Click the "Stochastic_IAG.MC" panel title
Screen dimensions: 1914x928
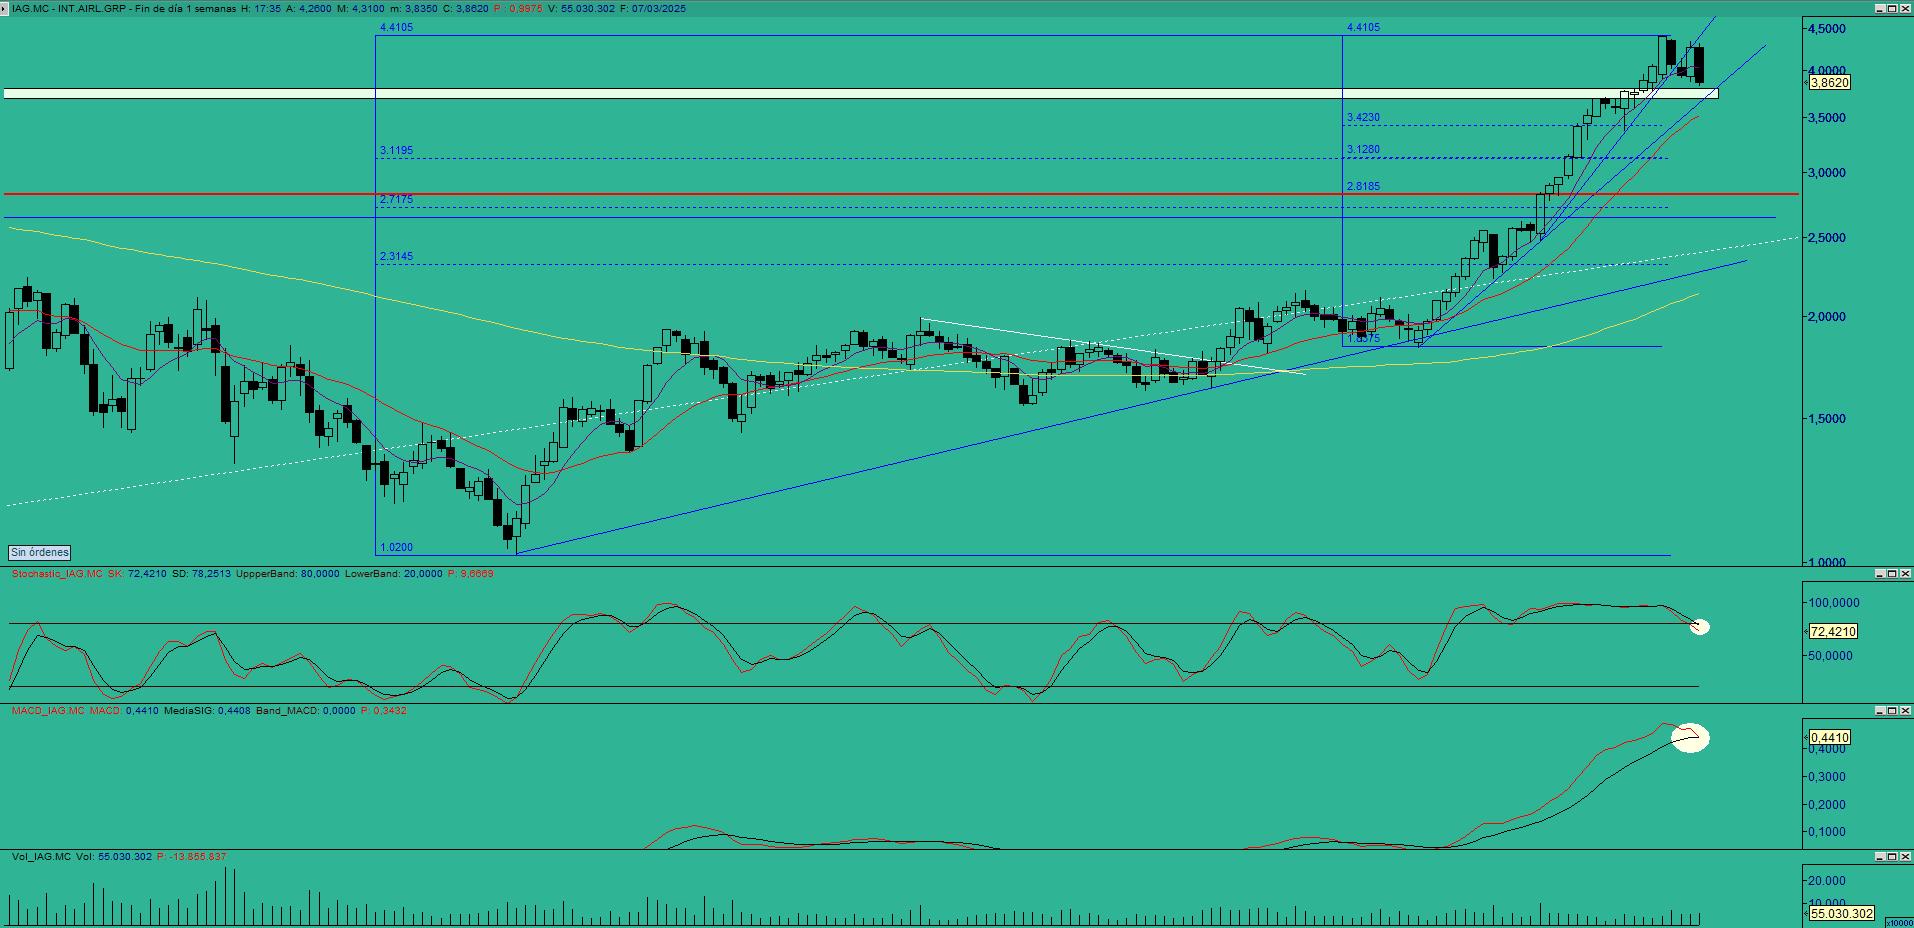(x=57, y=574)
